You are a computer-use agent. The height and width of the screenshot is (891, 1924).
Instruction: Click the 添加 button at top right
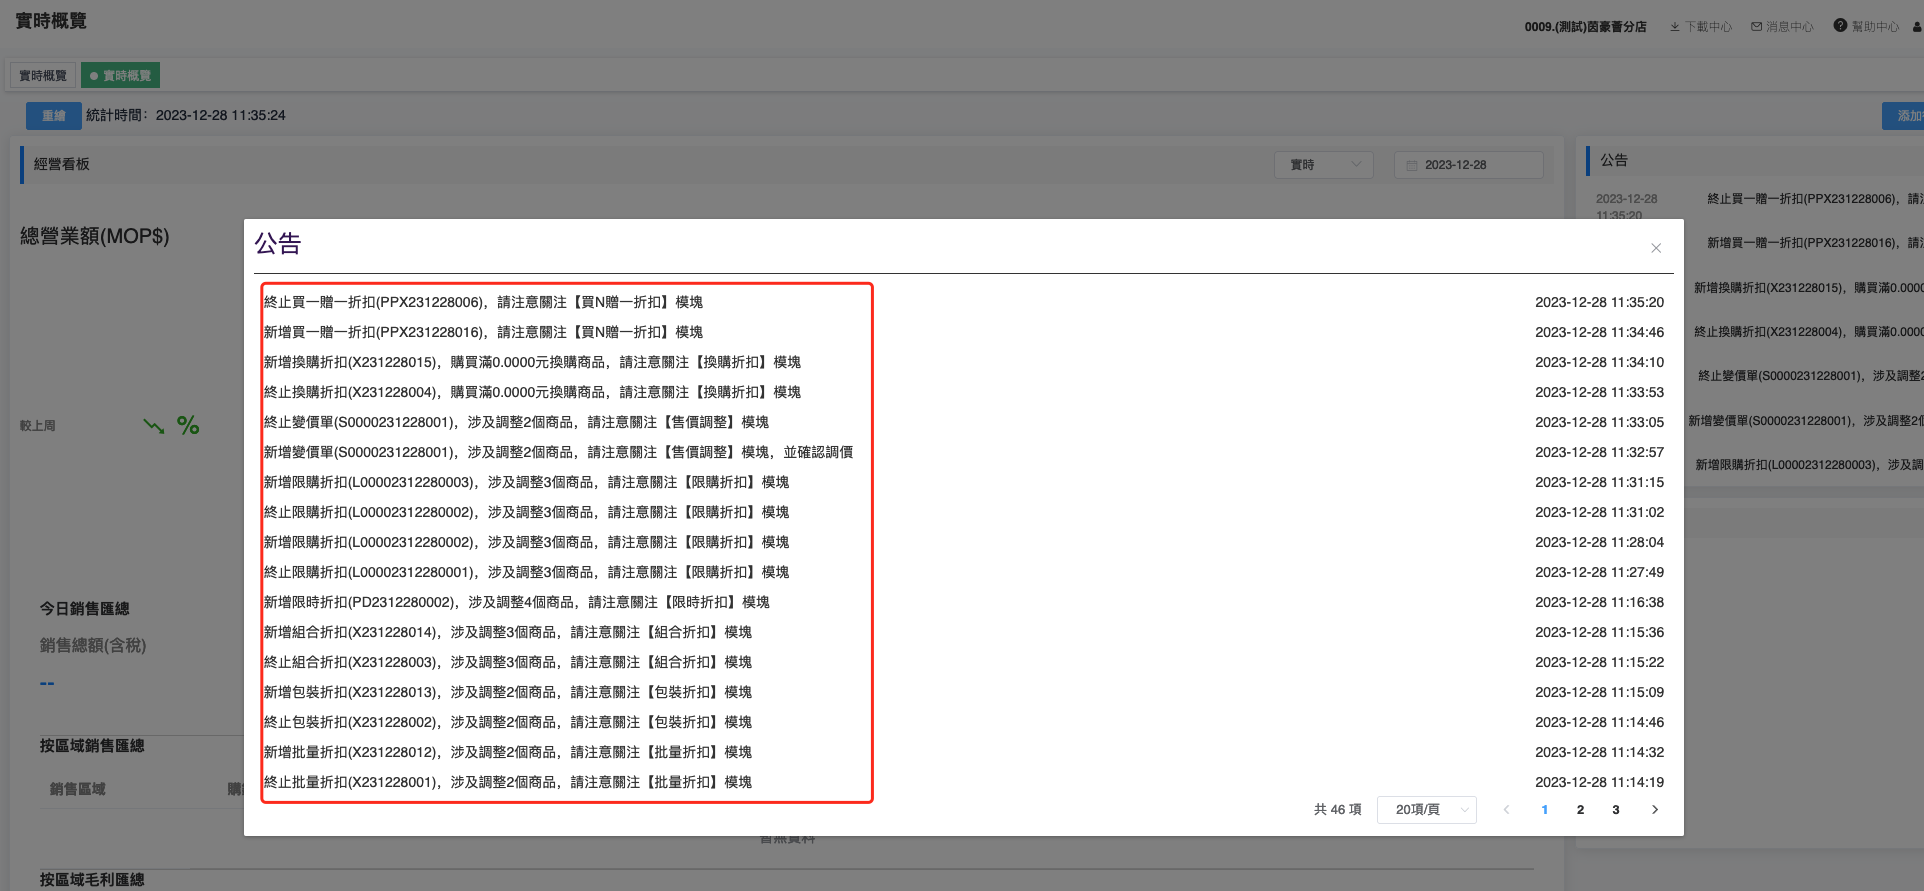coord(1904,116)
